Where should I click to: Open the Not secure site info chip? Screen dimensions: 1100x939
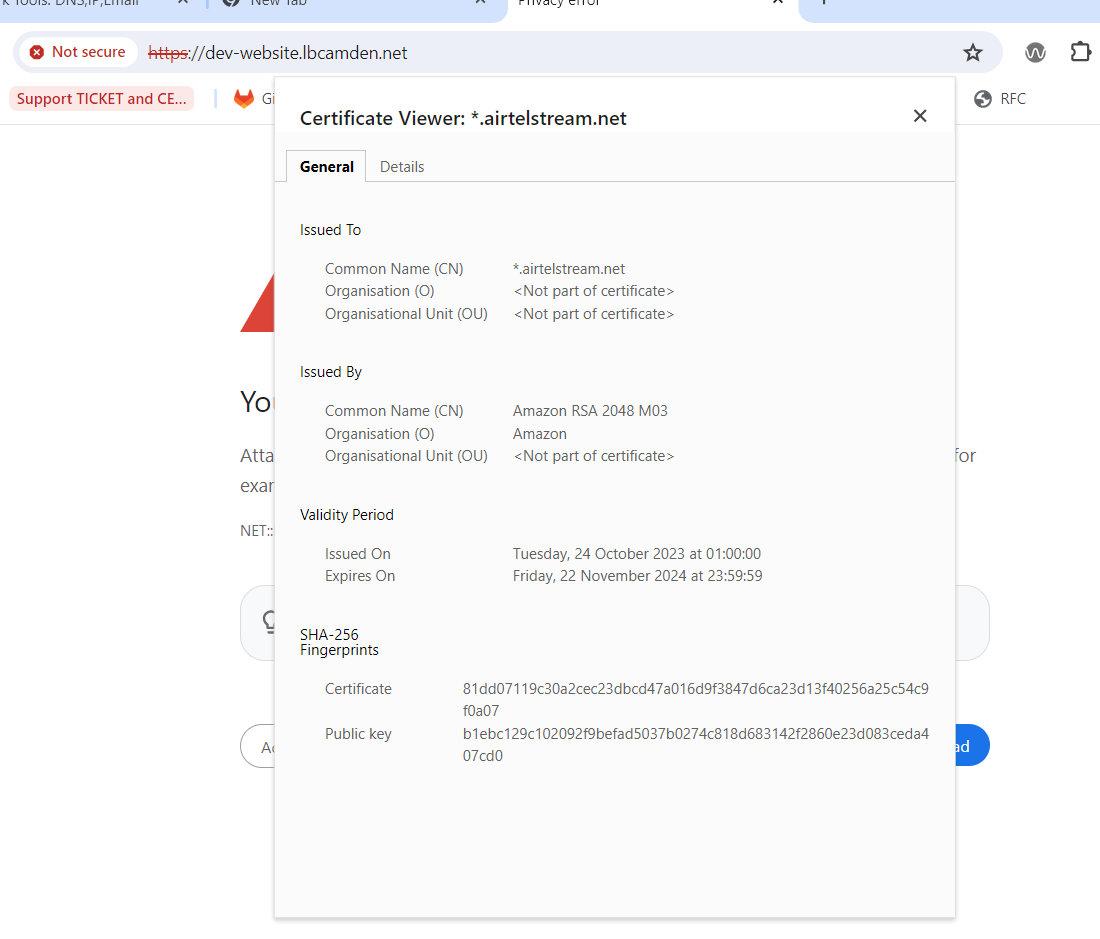point(78,52)
